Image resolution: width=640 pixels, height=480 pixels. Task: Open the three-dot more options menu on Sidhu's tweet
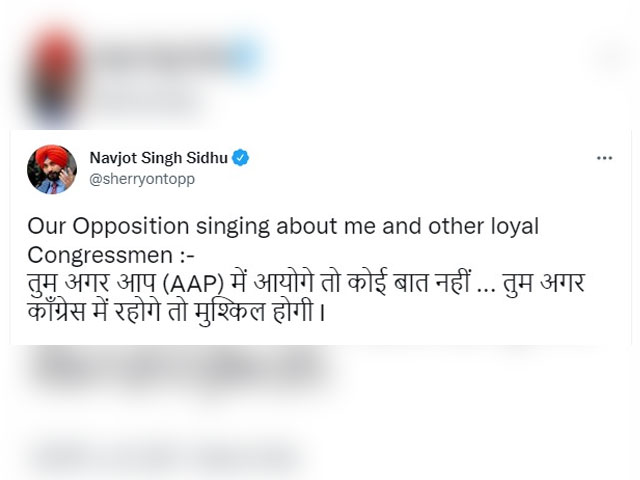point(604,158)
